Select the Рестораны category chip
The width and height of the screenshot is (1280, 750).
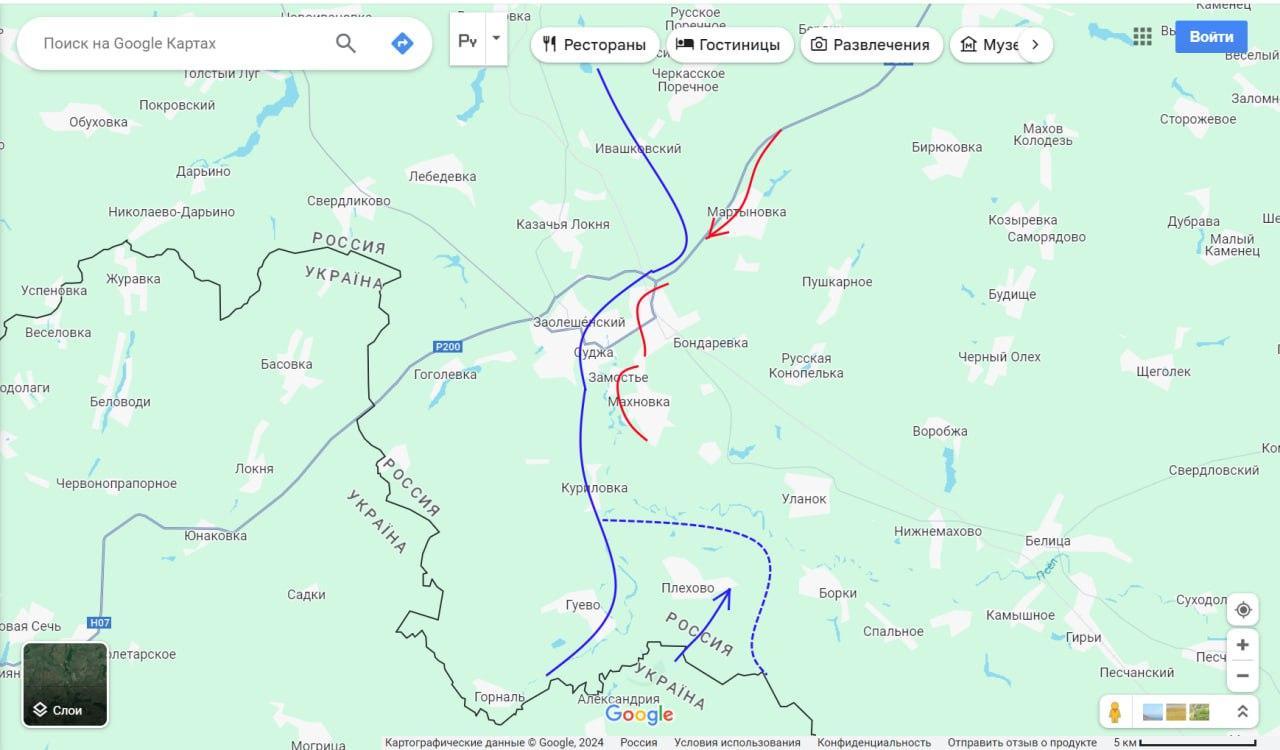click(595, 44)
